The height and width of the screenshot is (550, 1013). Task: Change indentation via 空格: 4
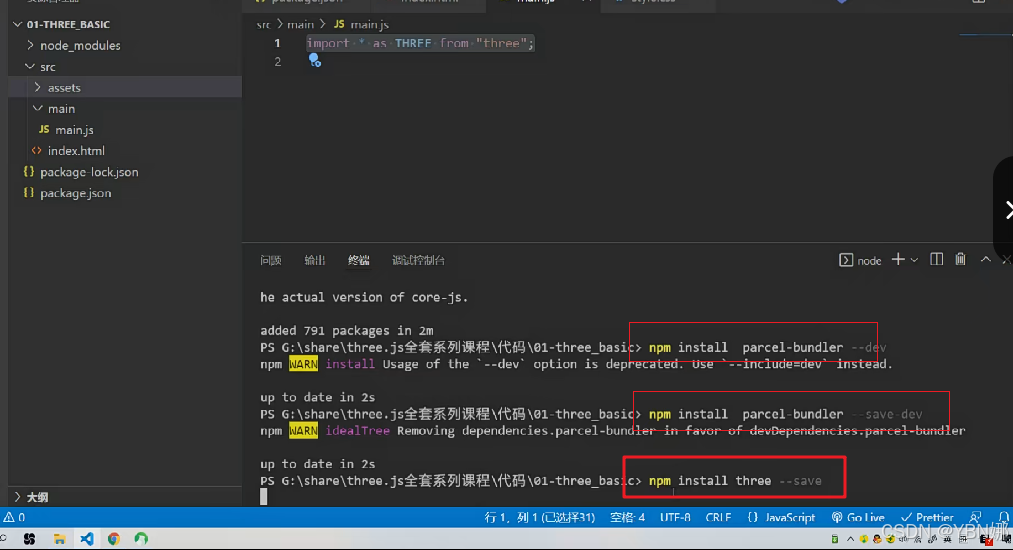coord(627,518)
